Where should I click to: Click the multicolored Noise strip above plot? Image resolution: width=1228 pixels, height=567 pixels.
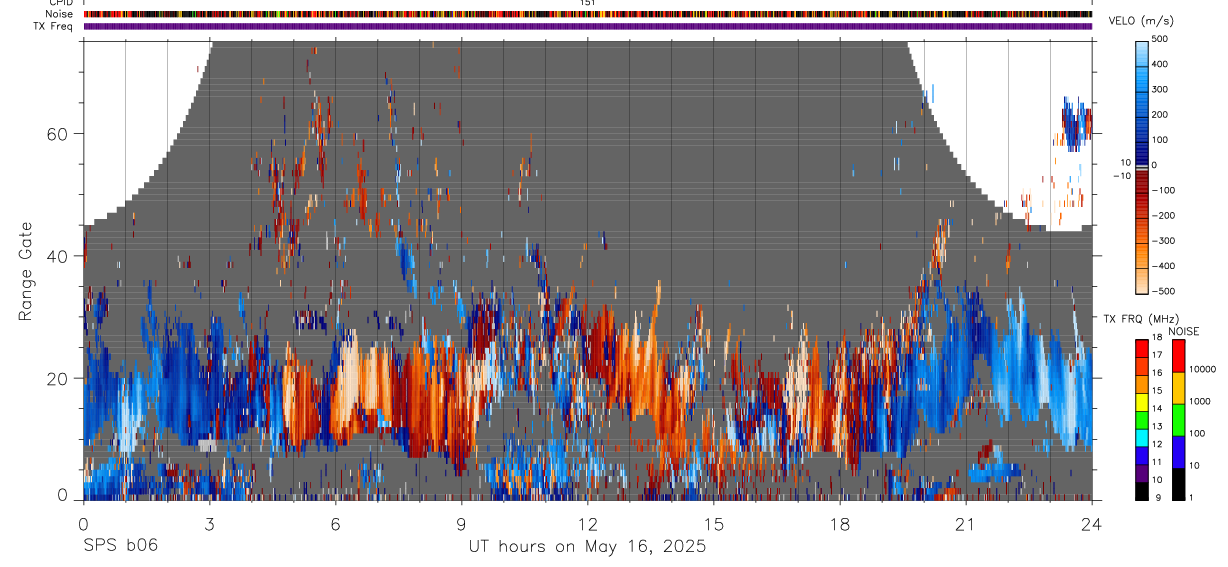click(588, 14)
